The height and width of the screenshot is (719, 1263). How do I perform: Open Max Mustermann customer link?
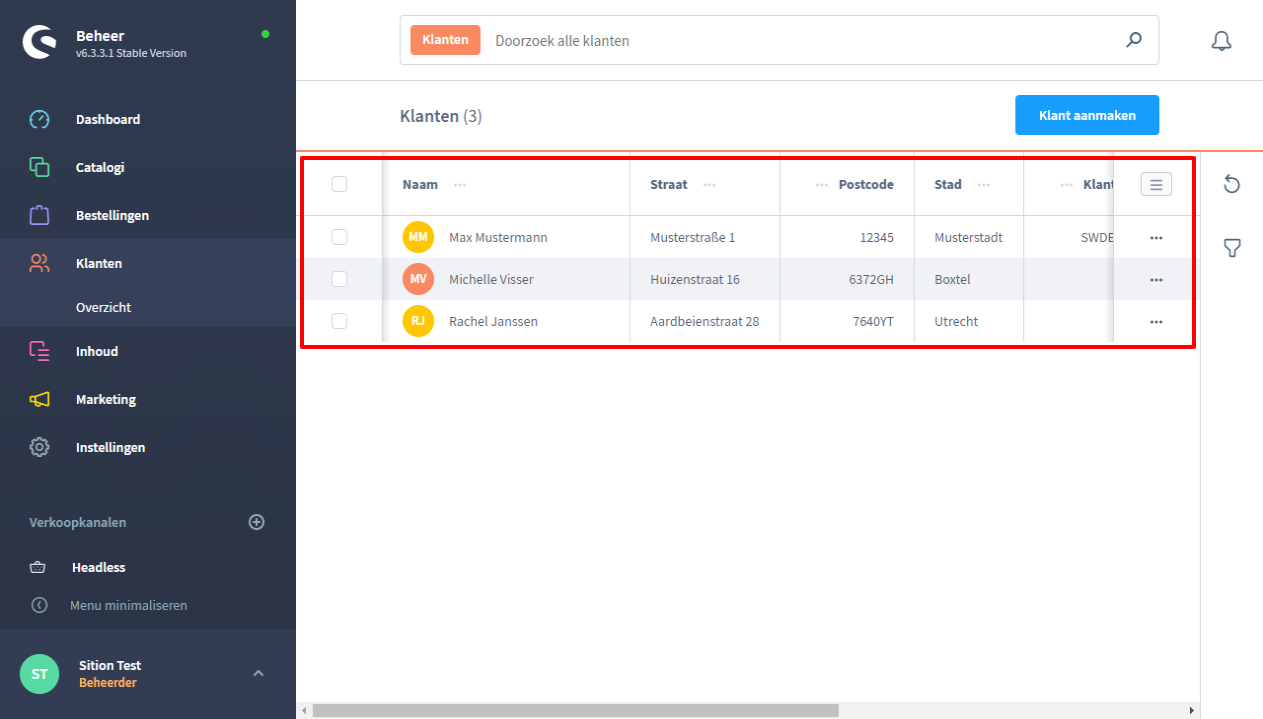[498, 238]
